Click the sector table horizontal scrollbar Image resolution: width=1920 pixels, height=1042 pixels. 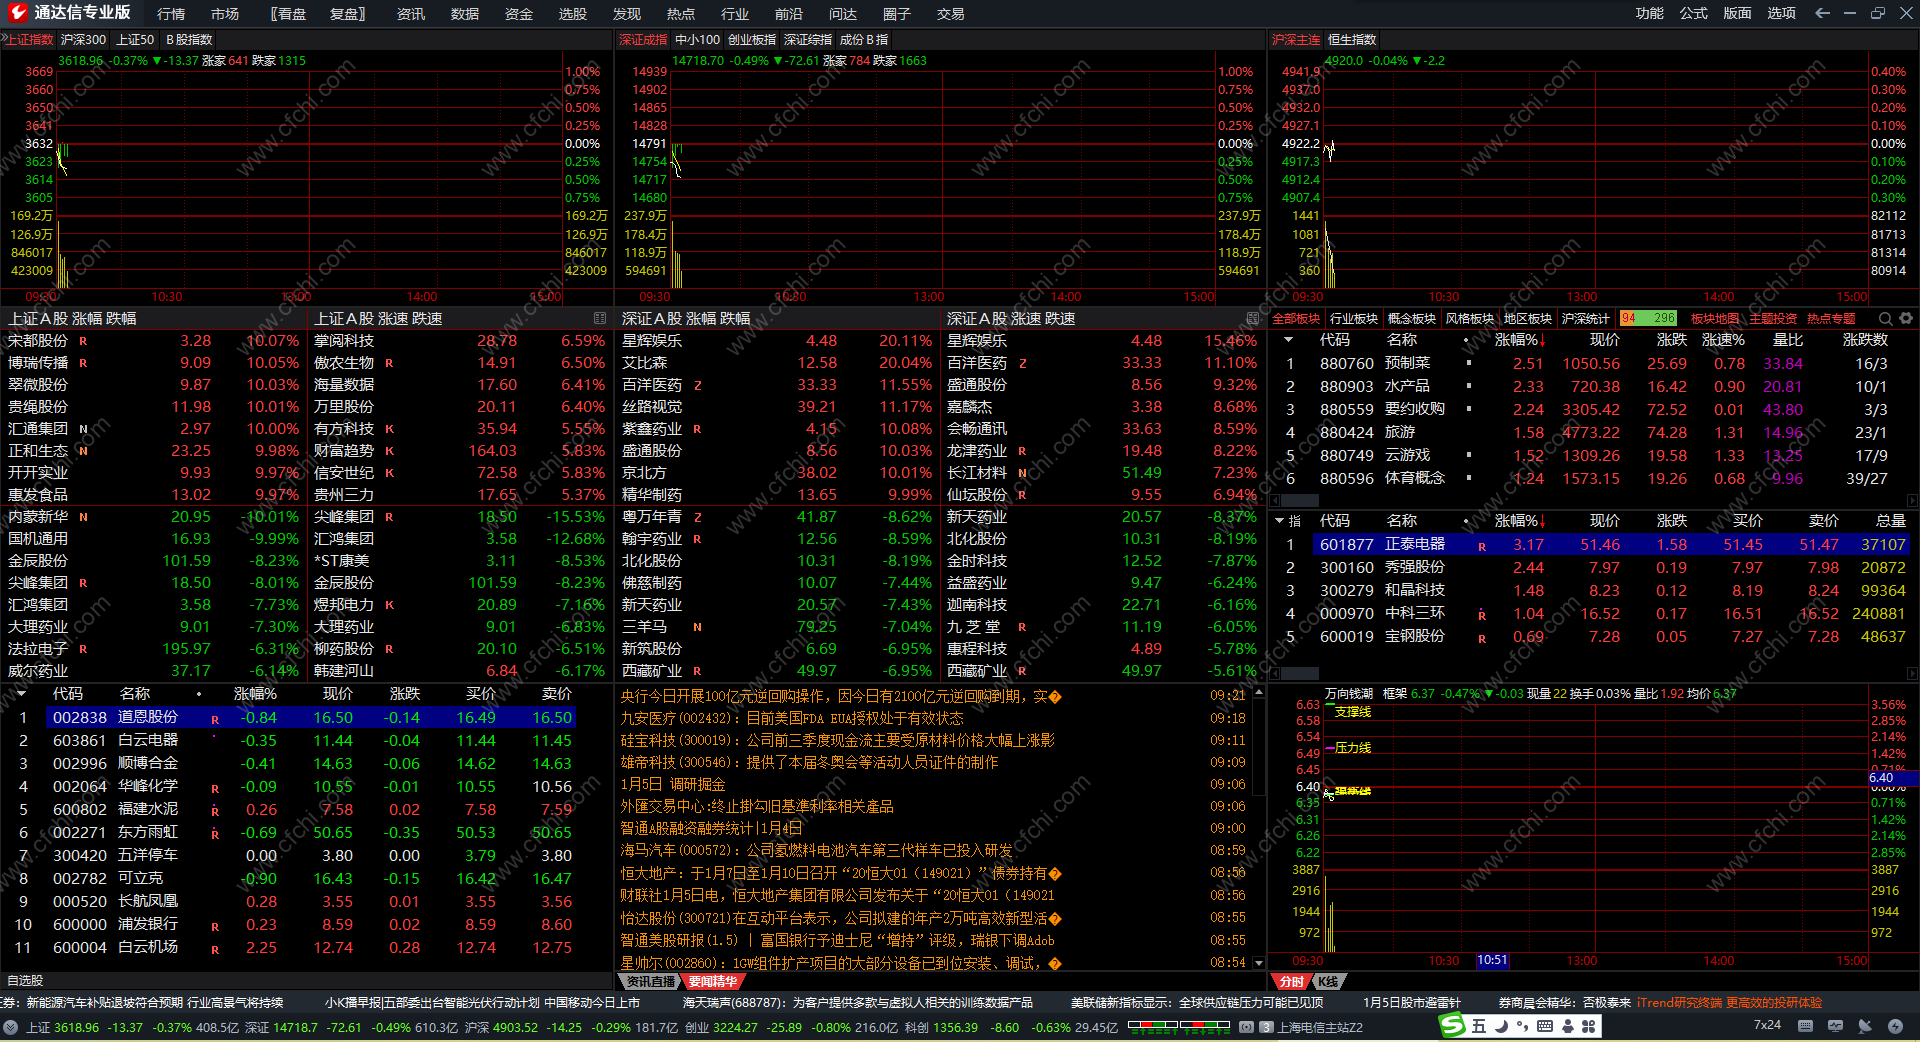point(1593,502)
